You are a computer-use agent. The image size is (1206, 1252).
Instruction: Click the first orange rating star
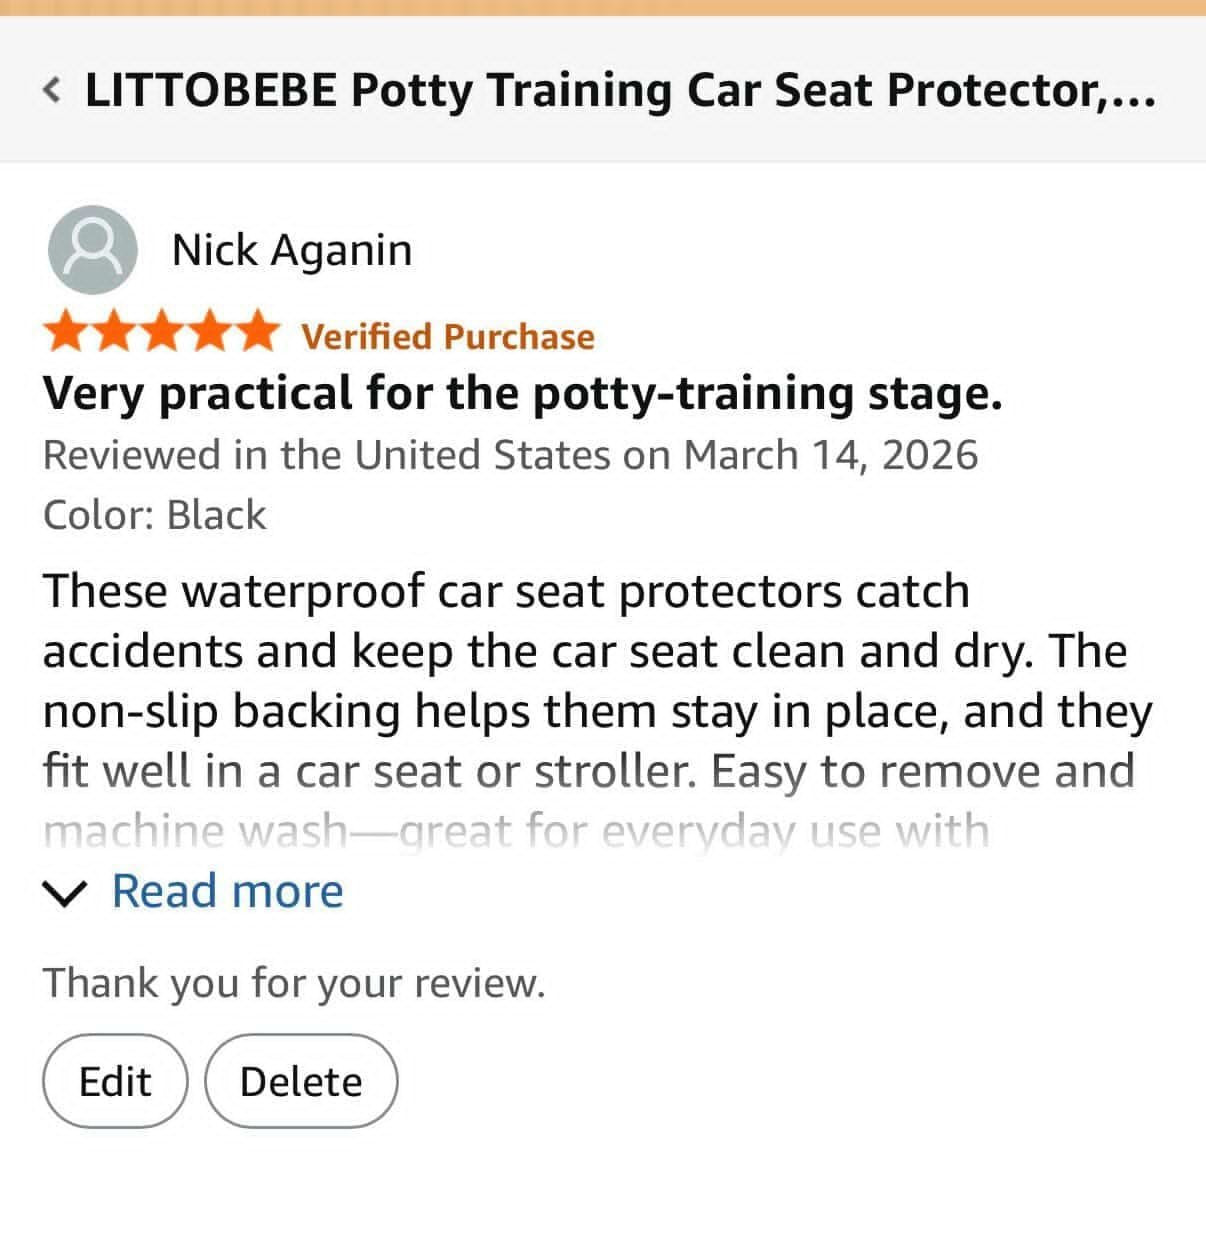tap(67, 332)
